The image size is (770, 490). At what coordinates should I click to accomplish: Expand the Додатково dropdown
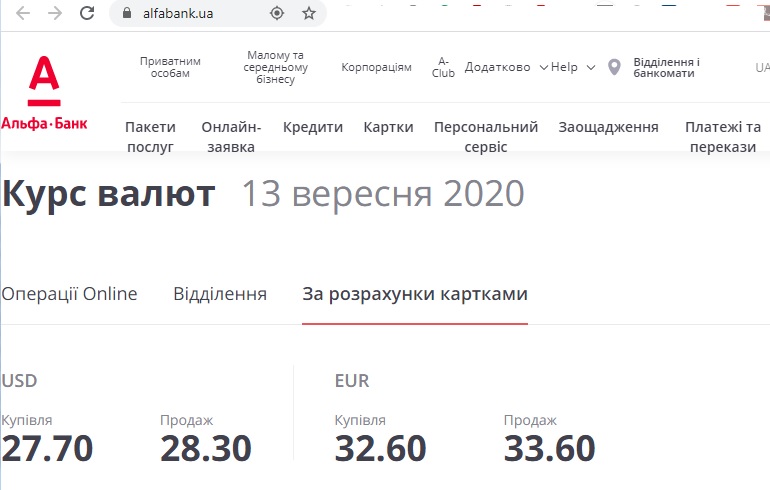point(506,67)
